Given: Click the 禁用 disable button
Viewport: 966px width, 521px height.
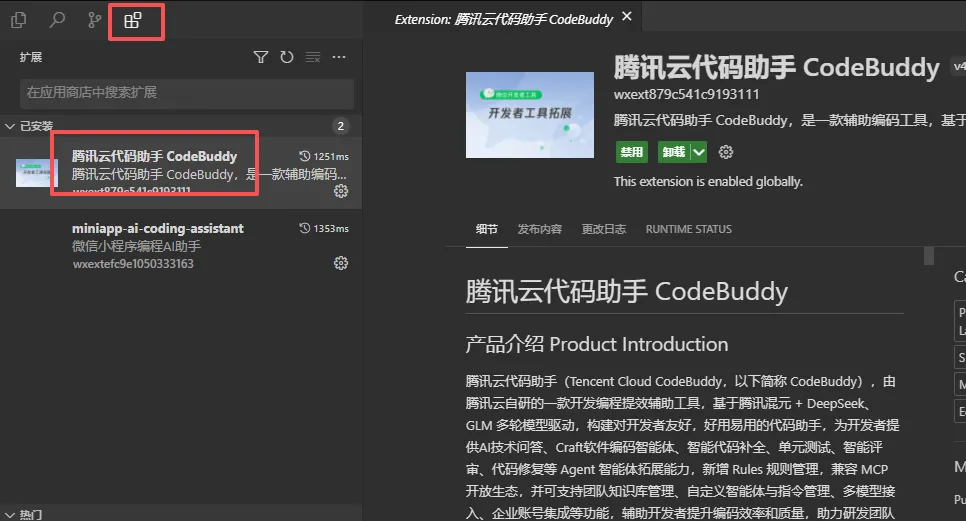Looking at the screenshot, I should pos(631,152).
